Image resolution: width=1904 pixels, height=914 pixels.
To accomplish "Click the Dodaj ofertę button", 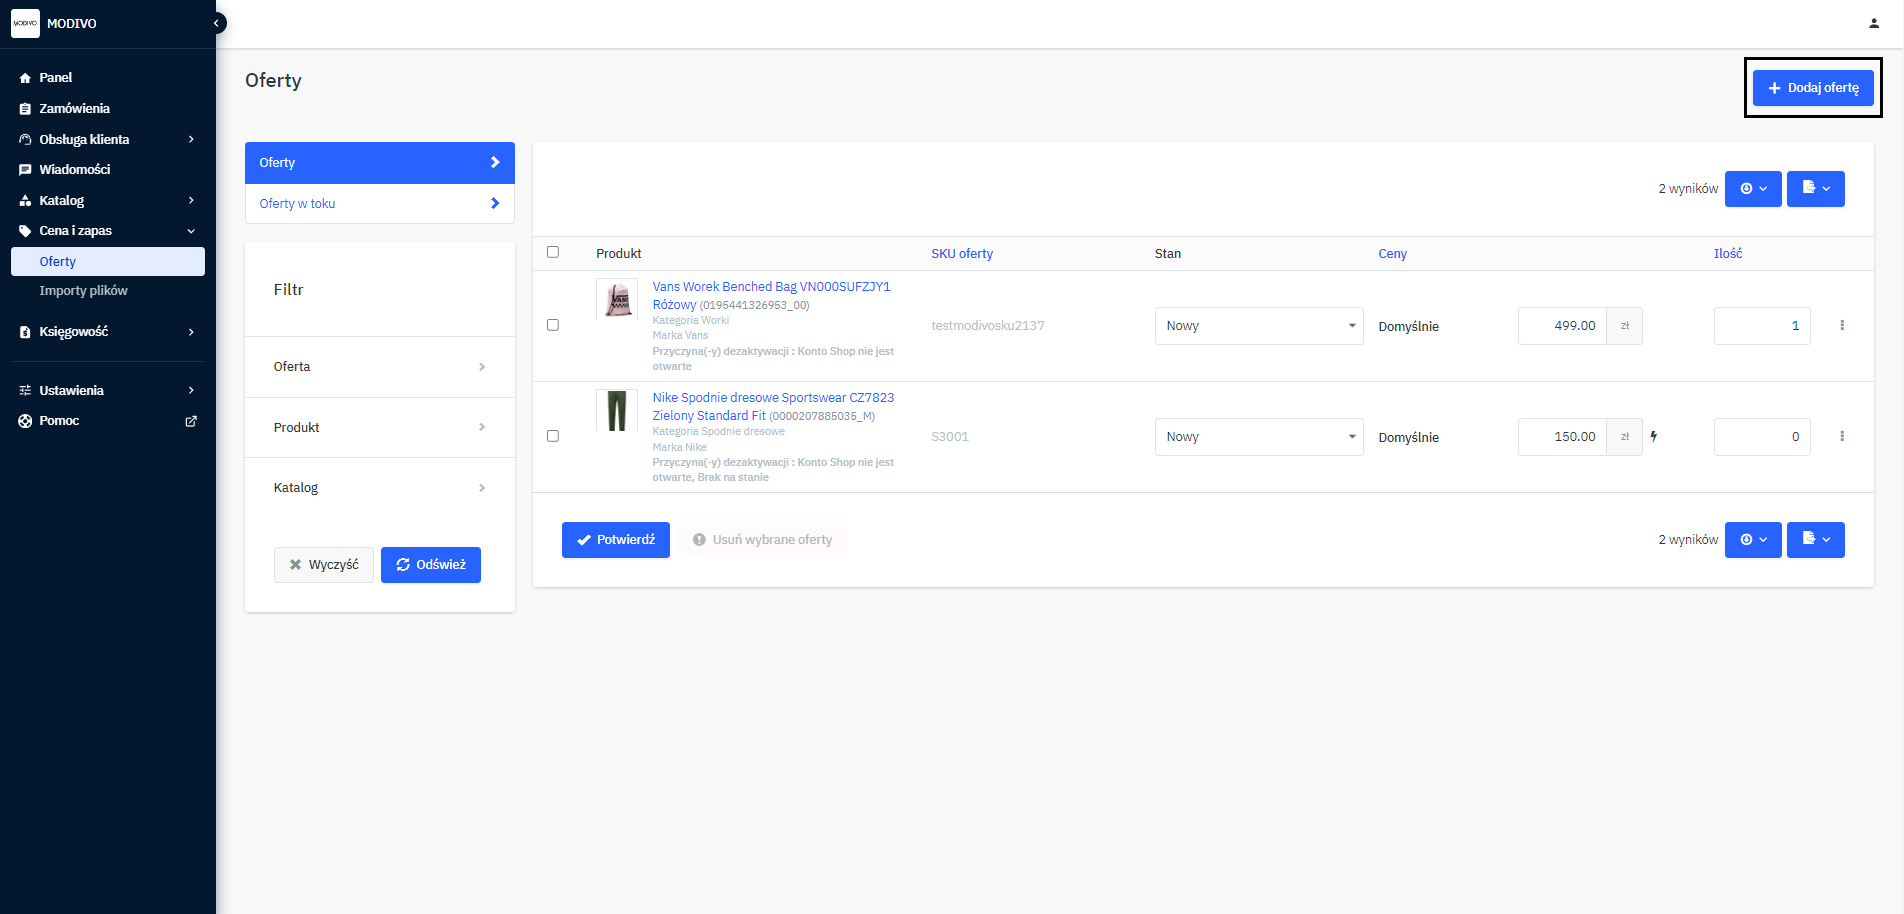I will click(1812, 88).
